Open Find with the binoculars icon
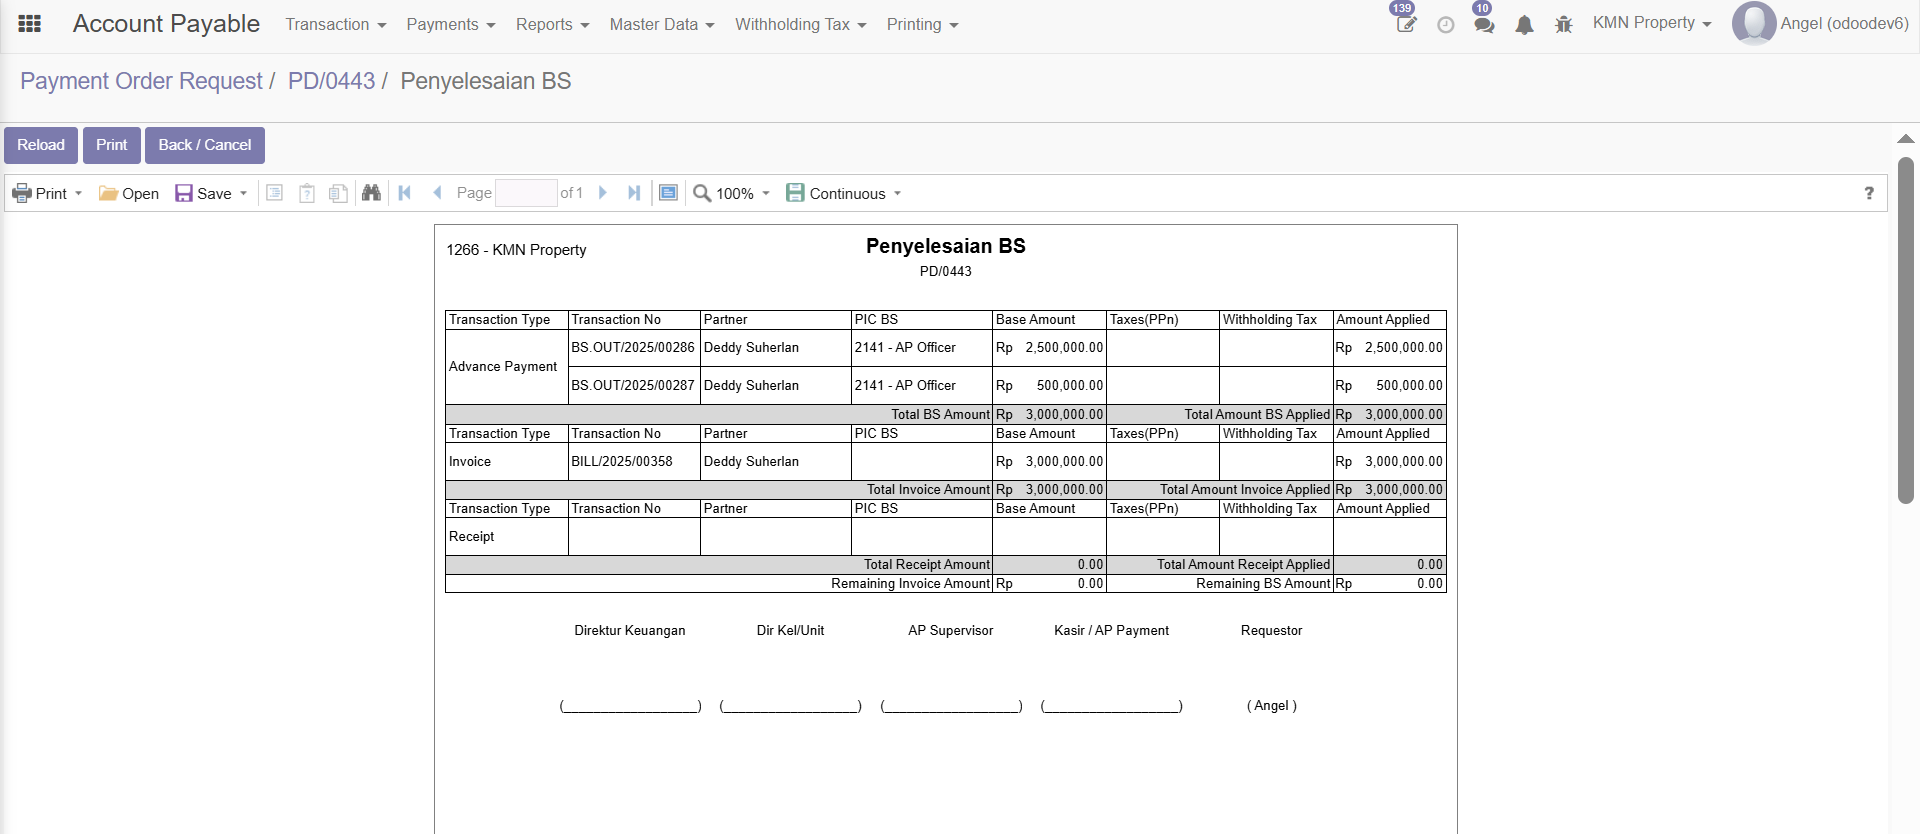This screenshot has height=834, width=1920. (371, 193)
